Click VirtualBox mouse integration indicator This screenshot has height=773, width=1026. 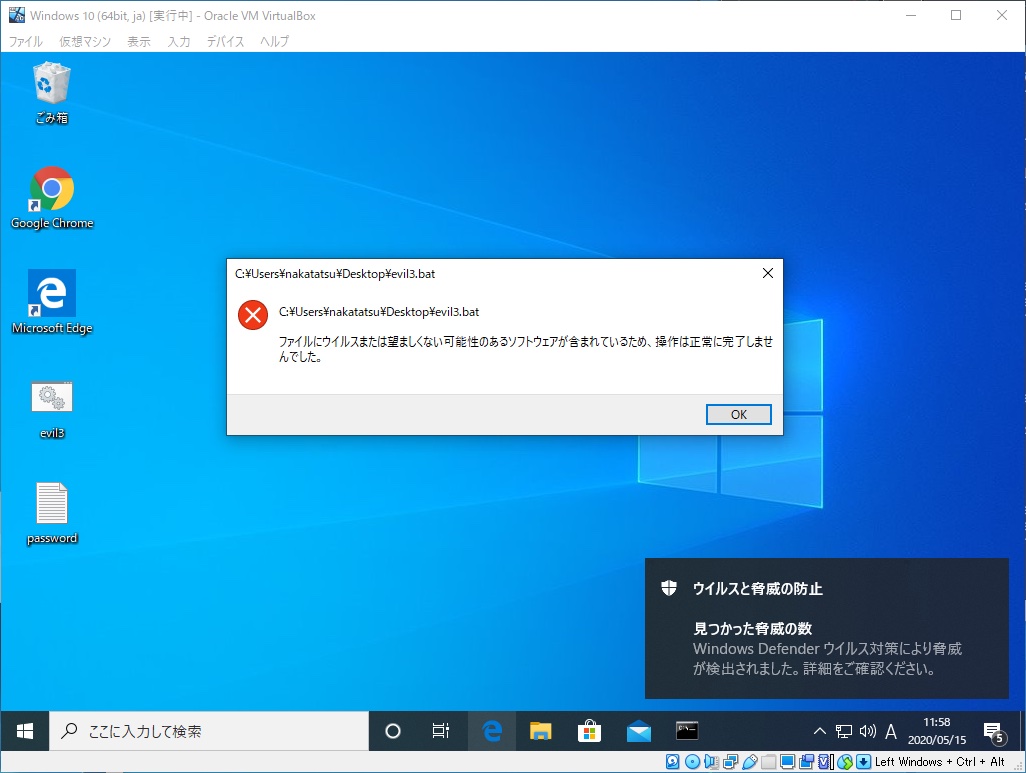point(845,762)
